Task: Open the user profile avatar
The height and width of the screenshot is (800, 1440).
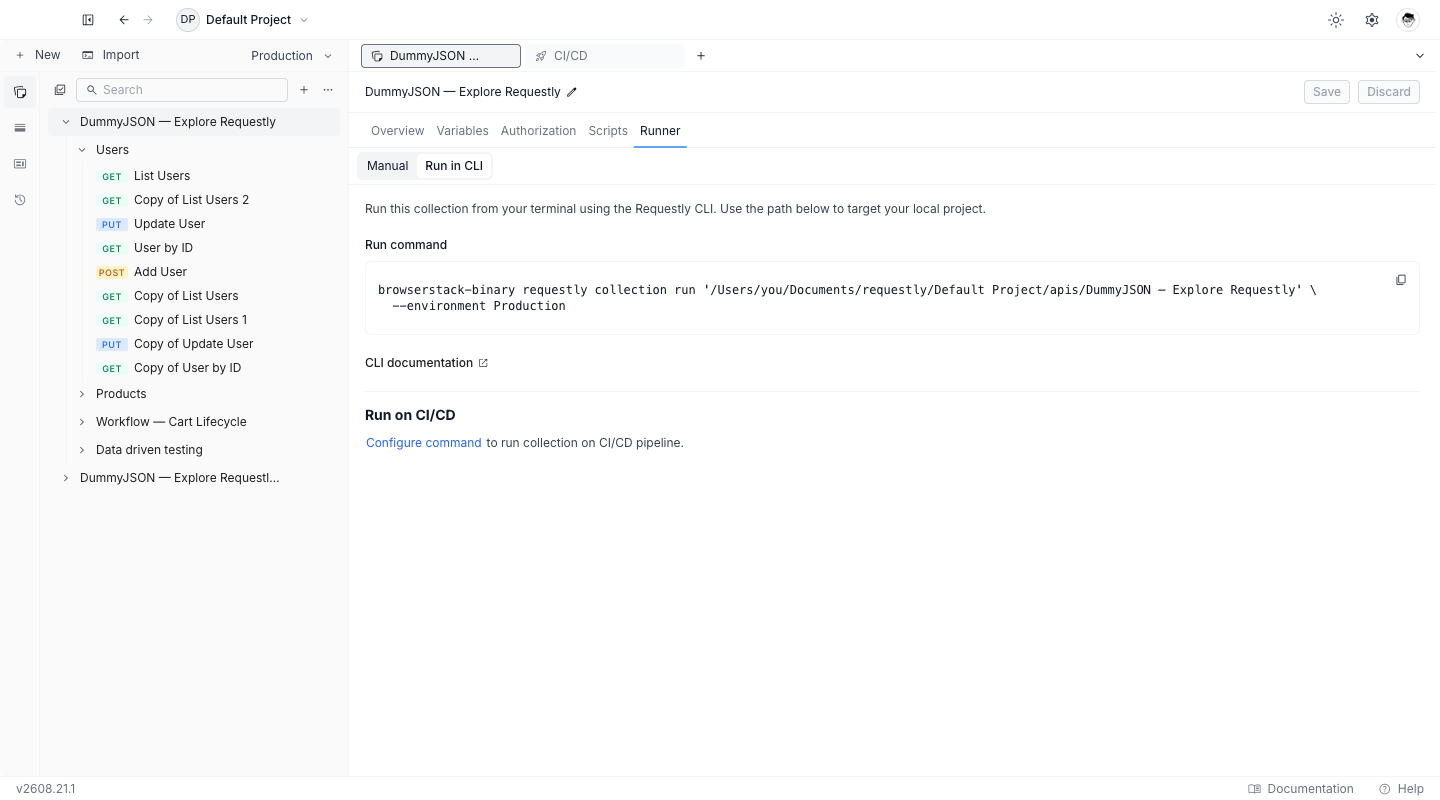Action: point(1408,20)
